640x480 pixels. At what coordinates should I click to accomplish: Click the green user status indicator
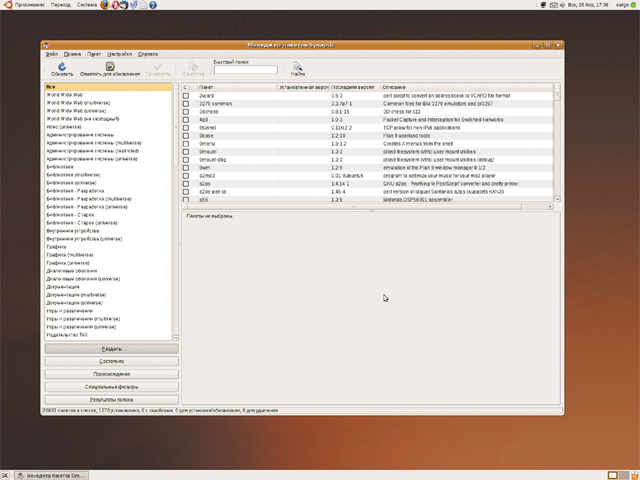pos(633,5)
